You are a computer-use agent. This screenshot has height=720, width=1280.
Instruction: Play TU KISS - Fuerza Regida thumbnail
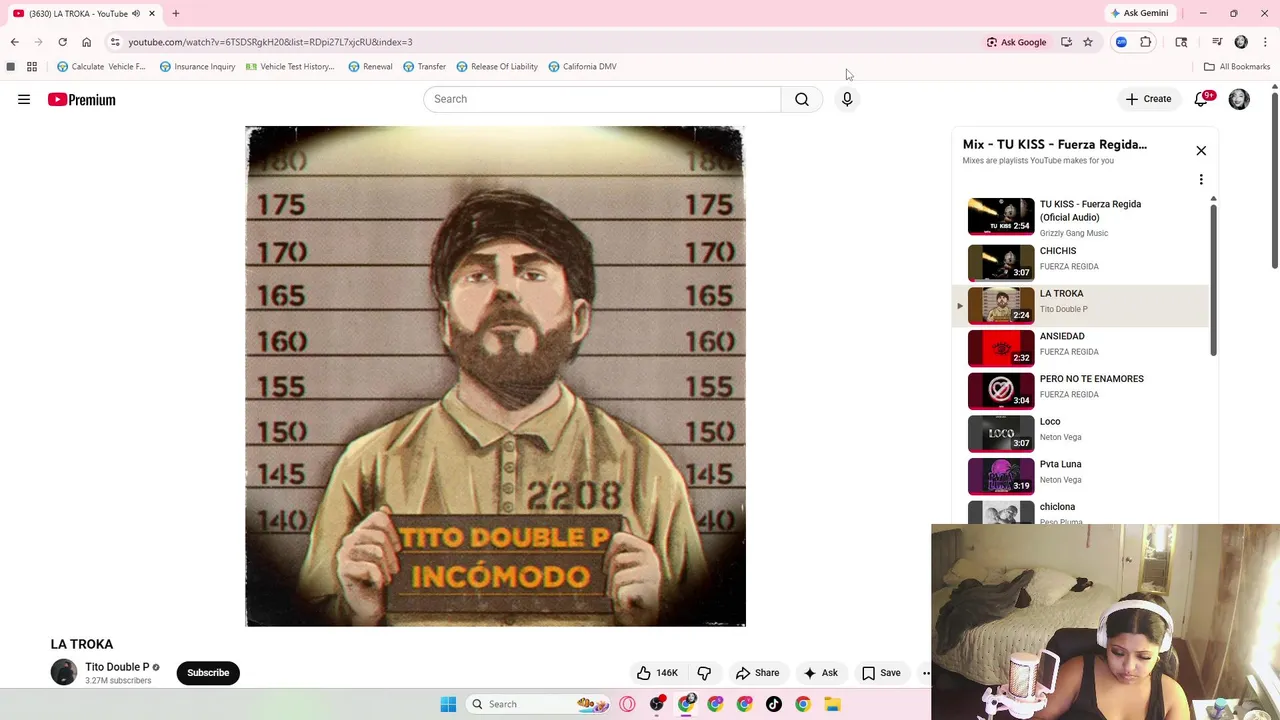click(x=1001, y=215)
